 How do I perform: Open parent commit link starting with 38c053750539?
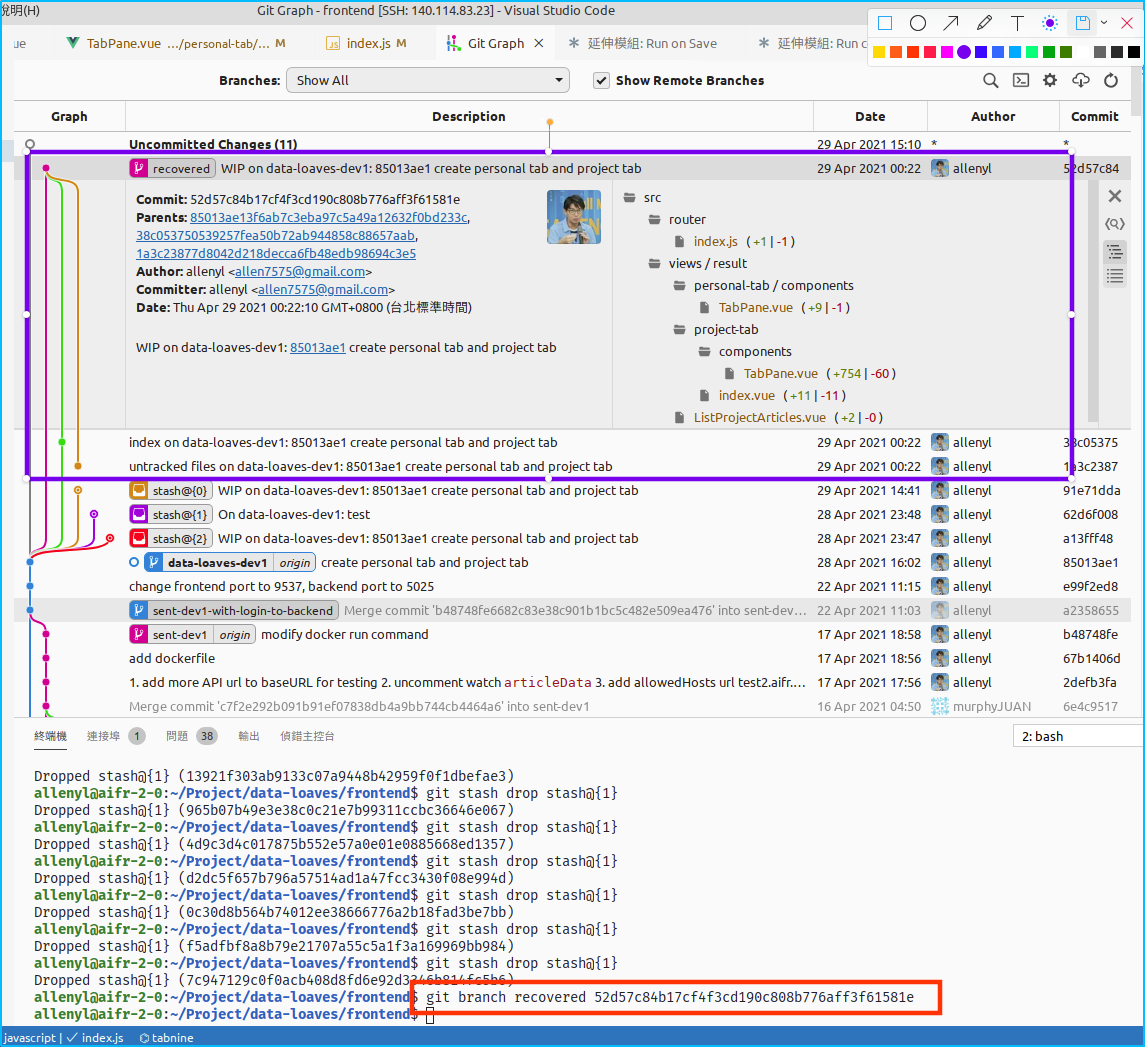(x=275, y=236)
